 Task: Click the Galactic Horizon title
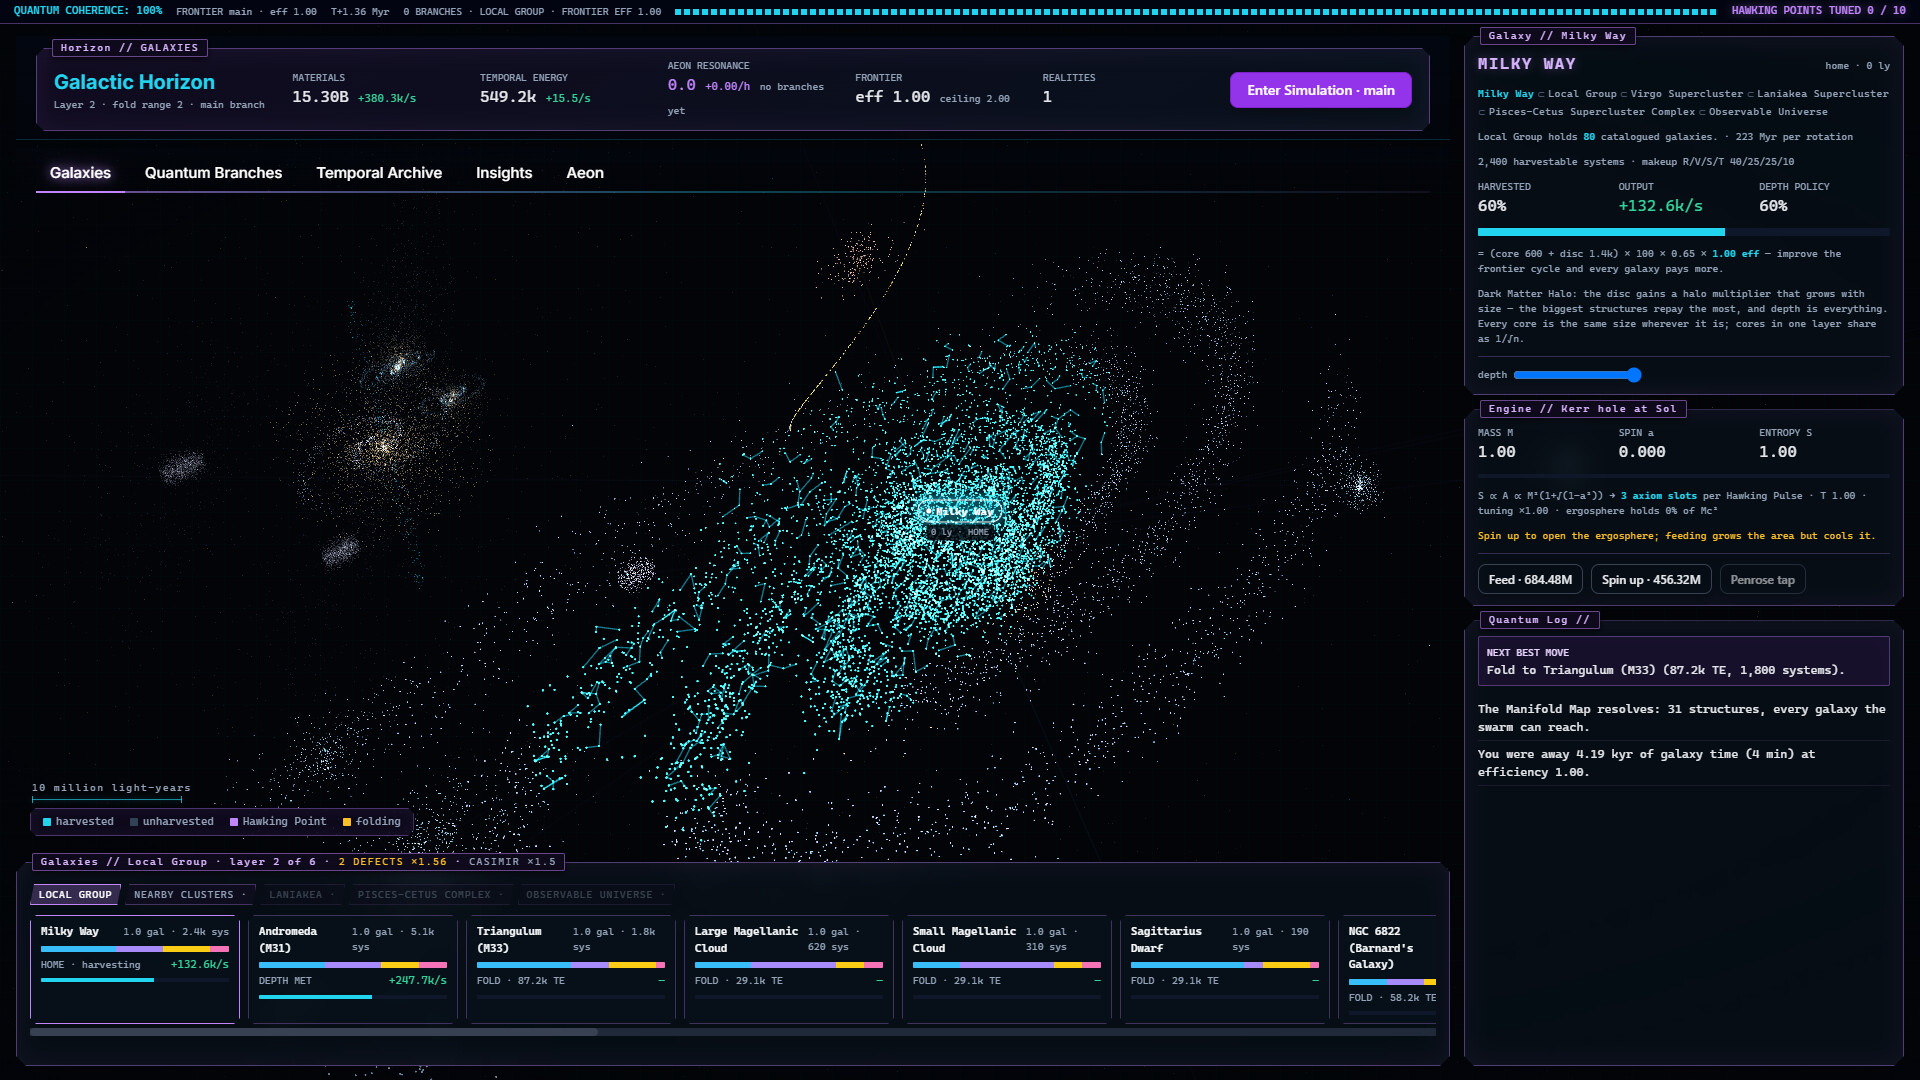(134, 82)
